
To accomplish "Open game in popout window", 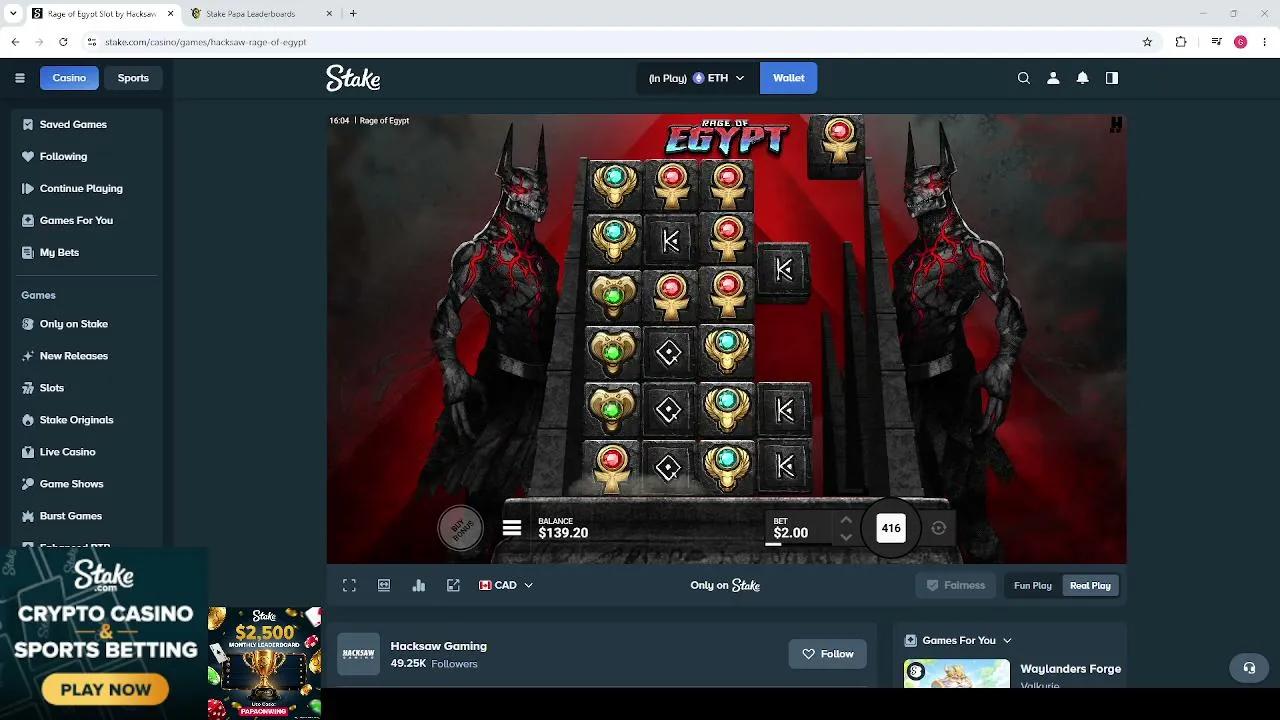I will [x=453, y=585].
